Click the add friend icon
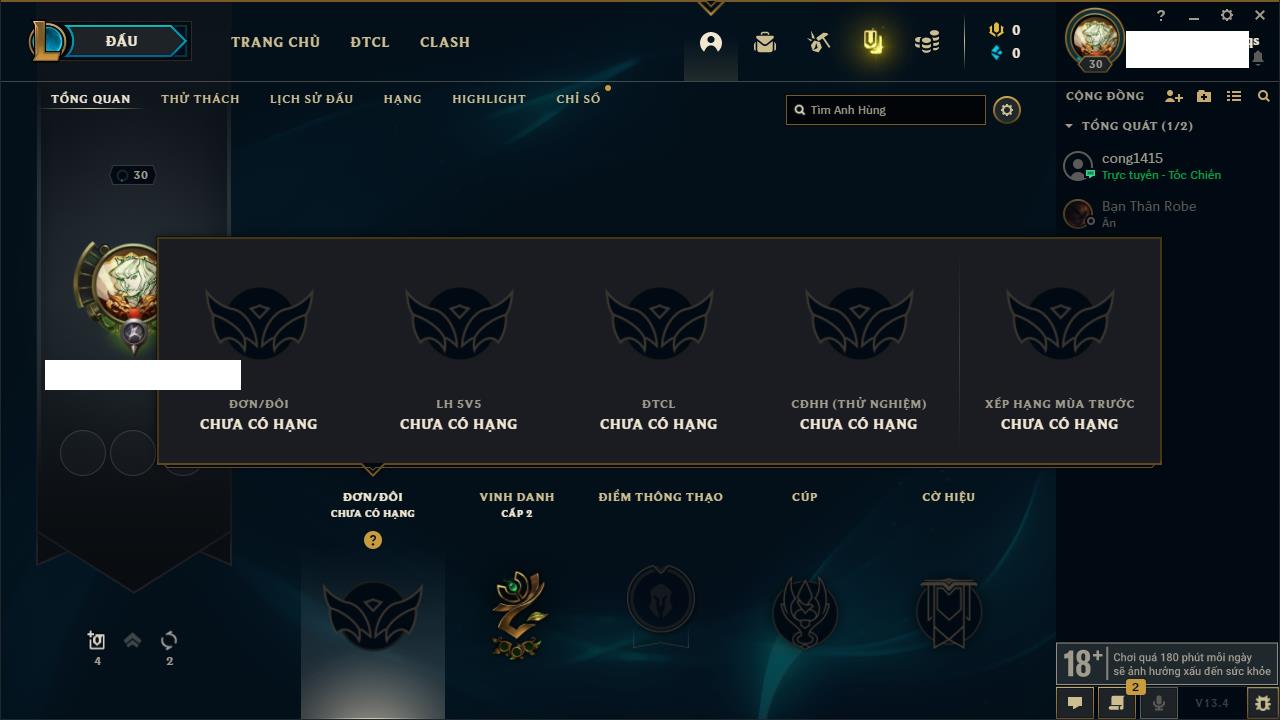 1174,96
